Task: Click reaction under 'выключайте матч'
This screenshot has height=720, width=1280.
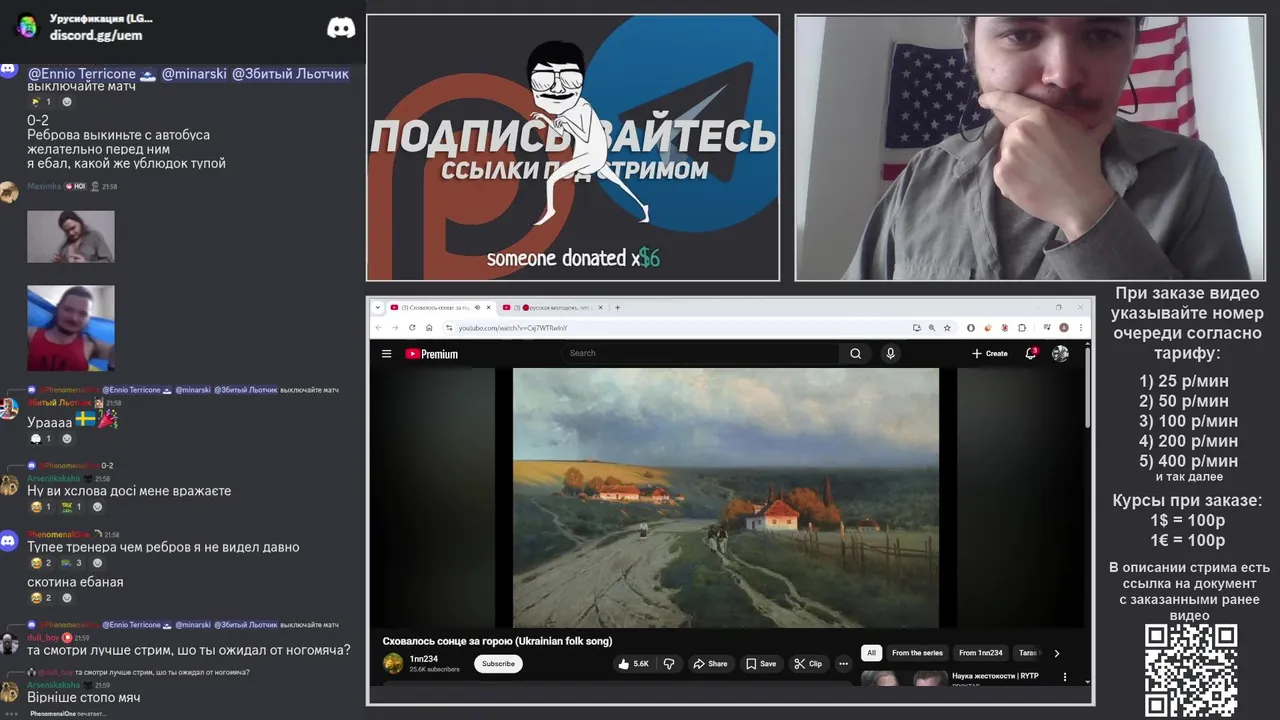Action: [x=40, y=102]
